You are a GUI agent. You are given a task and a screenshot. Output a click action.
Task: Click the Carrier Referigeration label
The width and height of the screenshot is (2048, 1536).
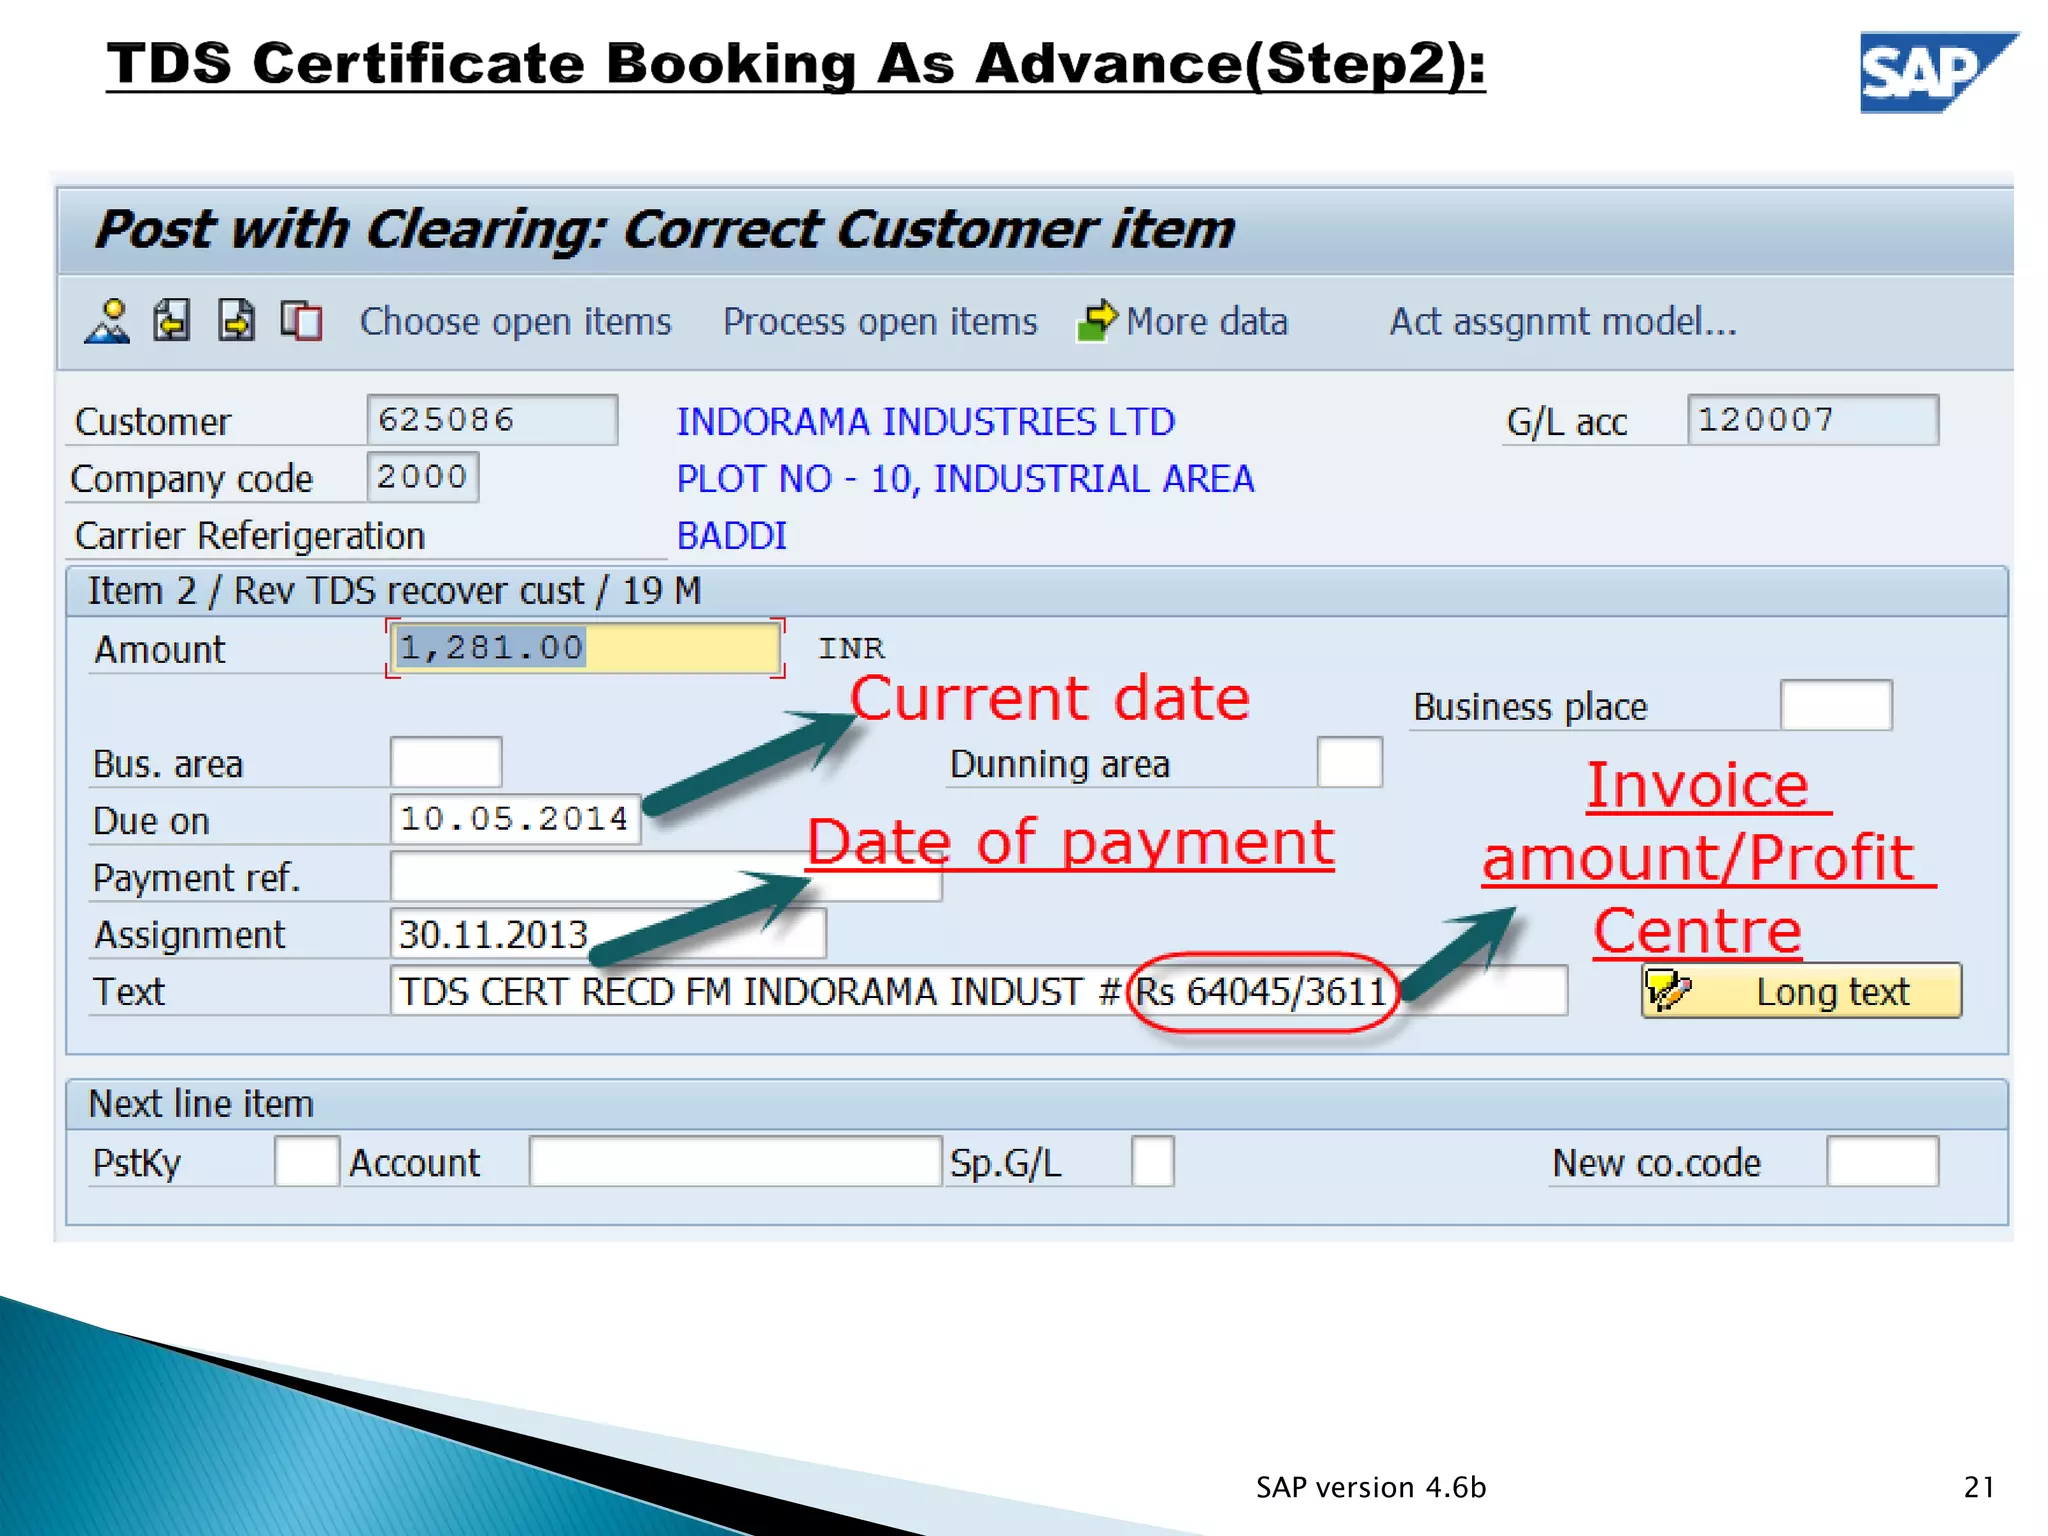(250, 537)
